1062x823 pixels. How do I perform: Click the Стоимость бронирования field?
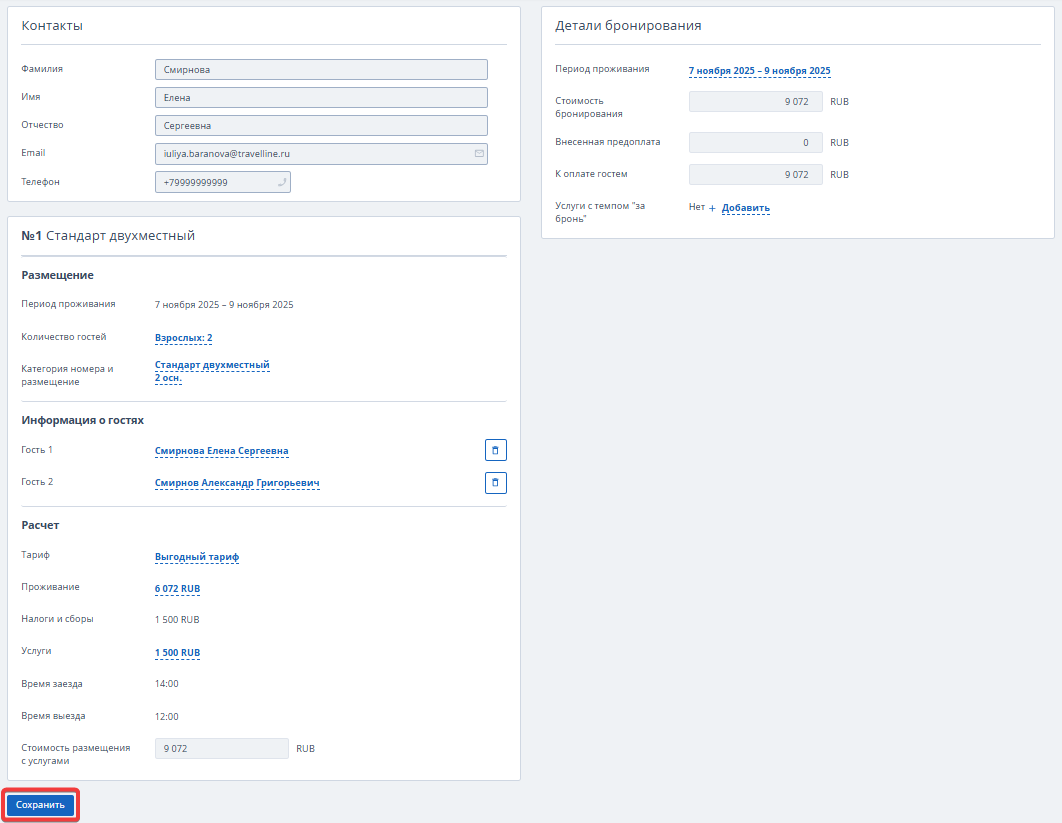(755, 101)
